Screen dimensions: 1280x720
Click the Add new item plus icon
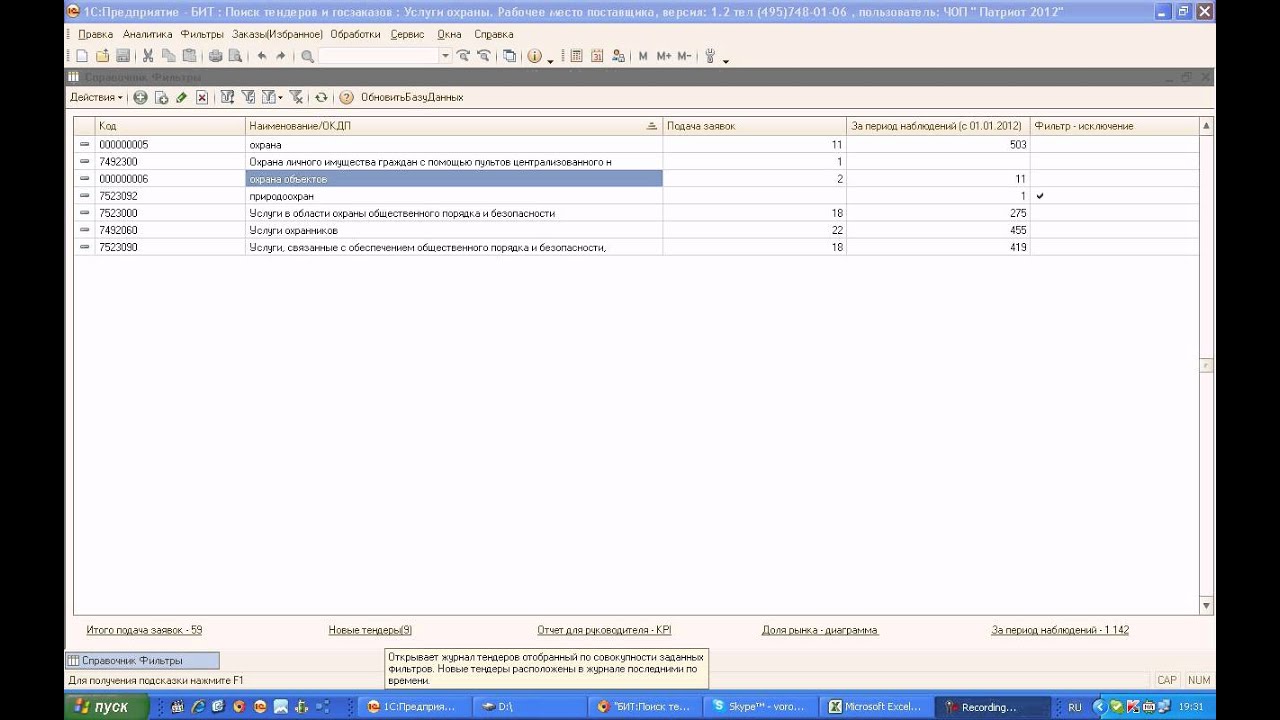(140, 97)
